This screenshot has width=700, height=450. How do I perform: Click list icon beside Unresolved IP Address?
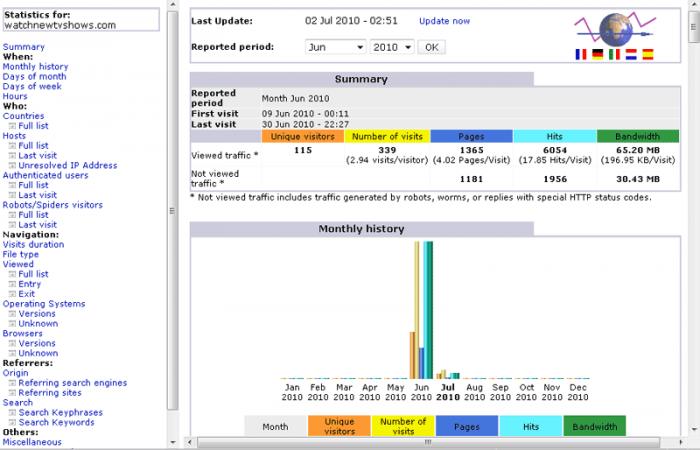tap(12, 166)
